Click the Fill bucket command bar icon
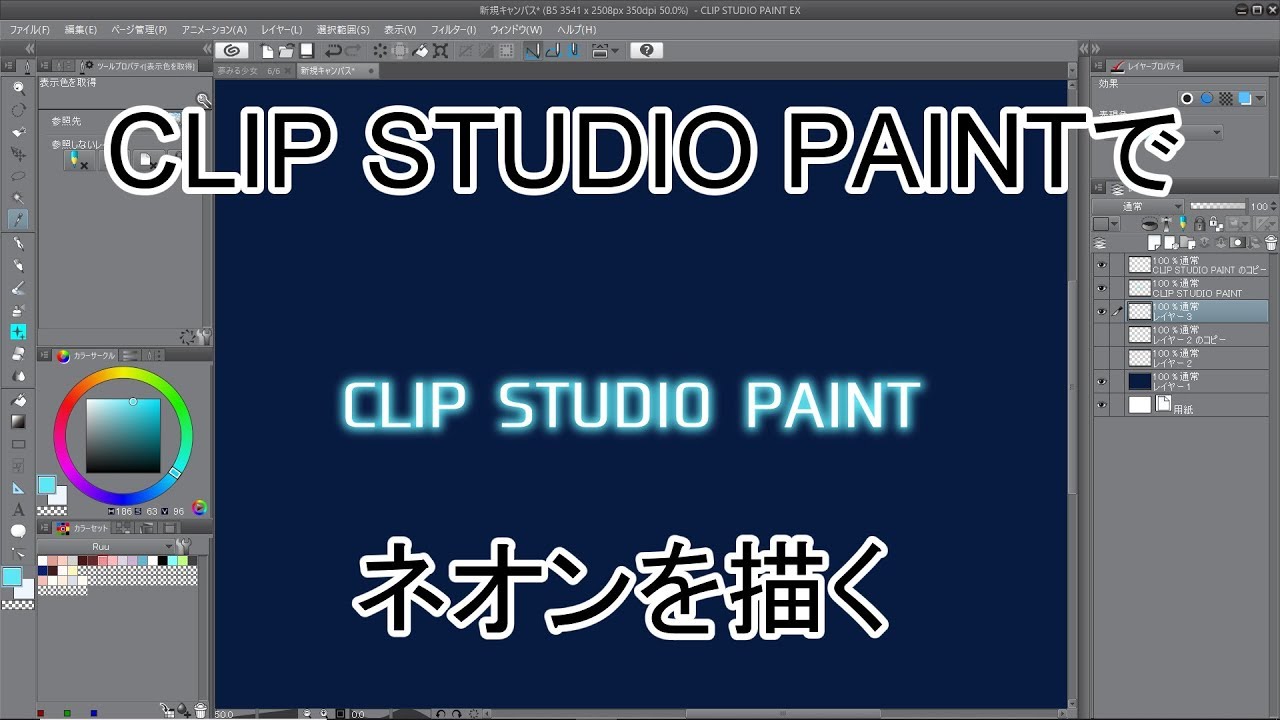 point(421,50)
